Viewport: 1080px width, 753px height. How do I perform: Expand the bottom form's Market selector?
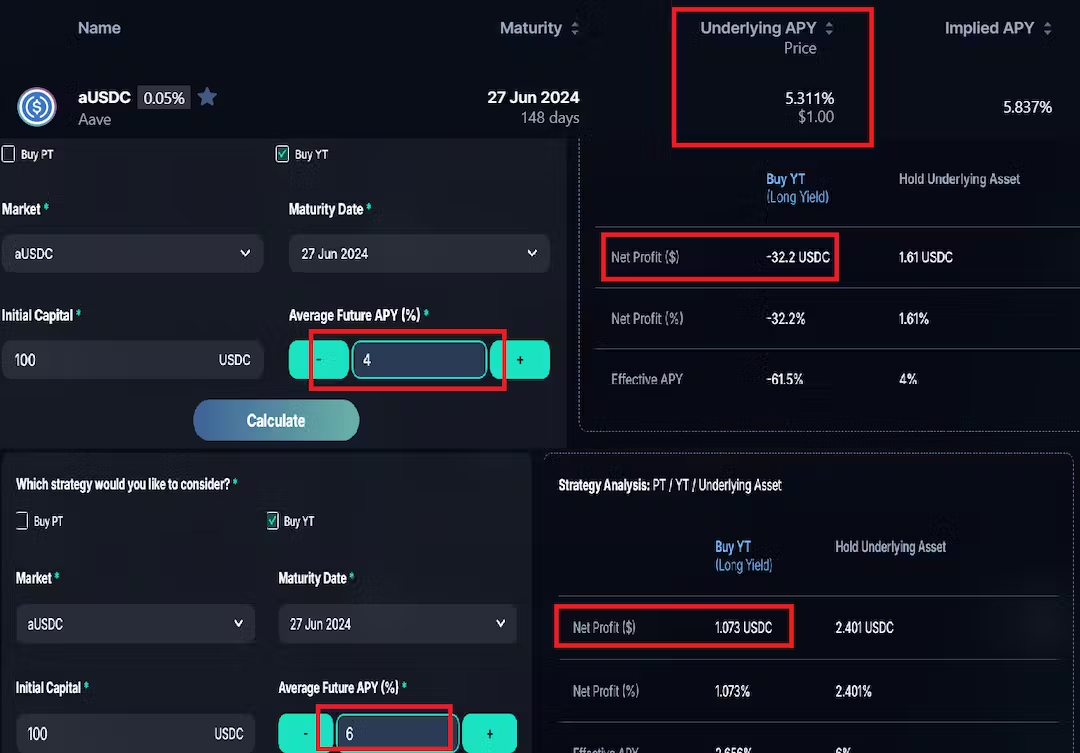135,623
